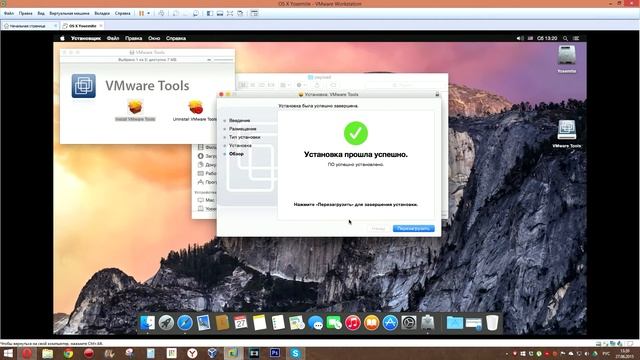Open Maps icon in dock

coord(297,323)
